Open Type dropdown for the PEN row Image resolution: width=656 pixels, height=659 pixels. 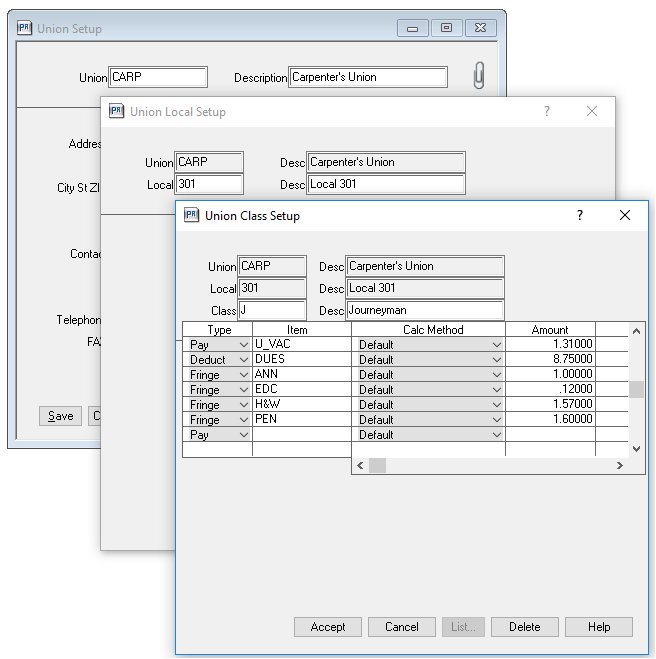(244, 420)
